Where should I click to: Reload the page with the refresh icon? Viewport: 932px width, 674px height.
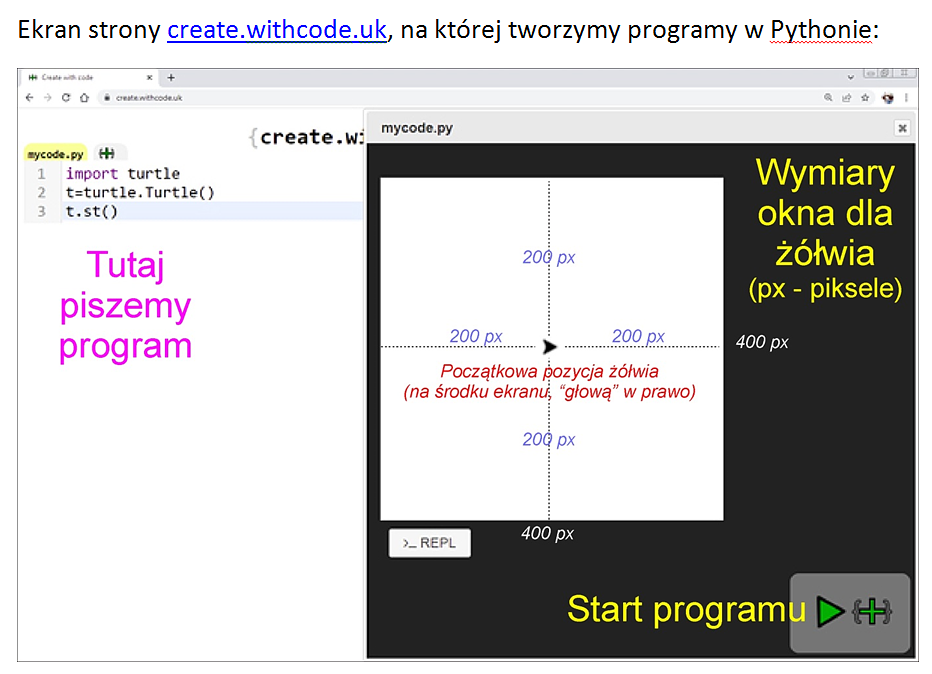coord(66,98)
